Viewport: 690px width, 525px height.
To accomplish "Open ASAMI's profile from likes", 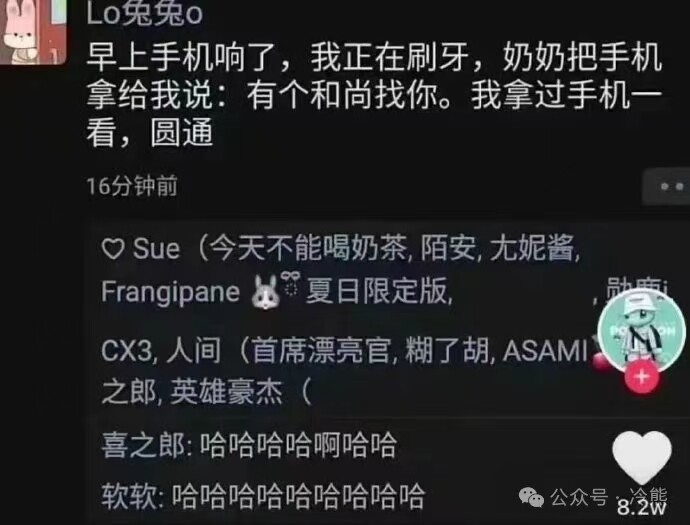I will (x=545, y=351).
